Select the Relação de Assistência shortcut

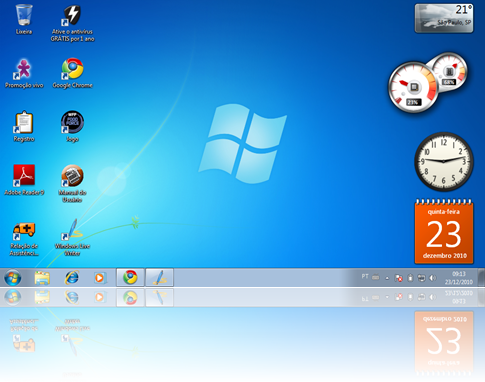(24, 239)
